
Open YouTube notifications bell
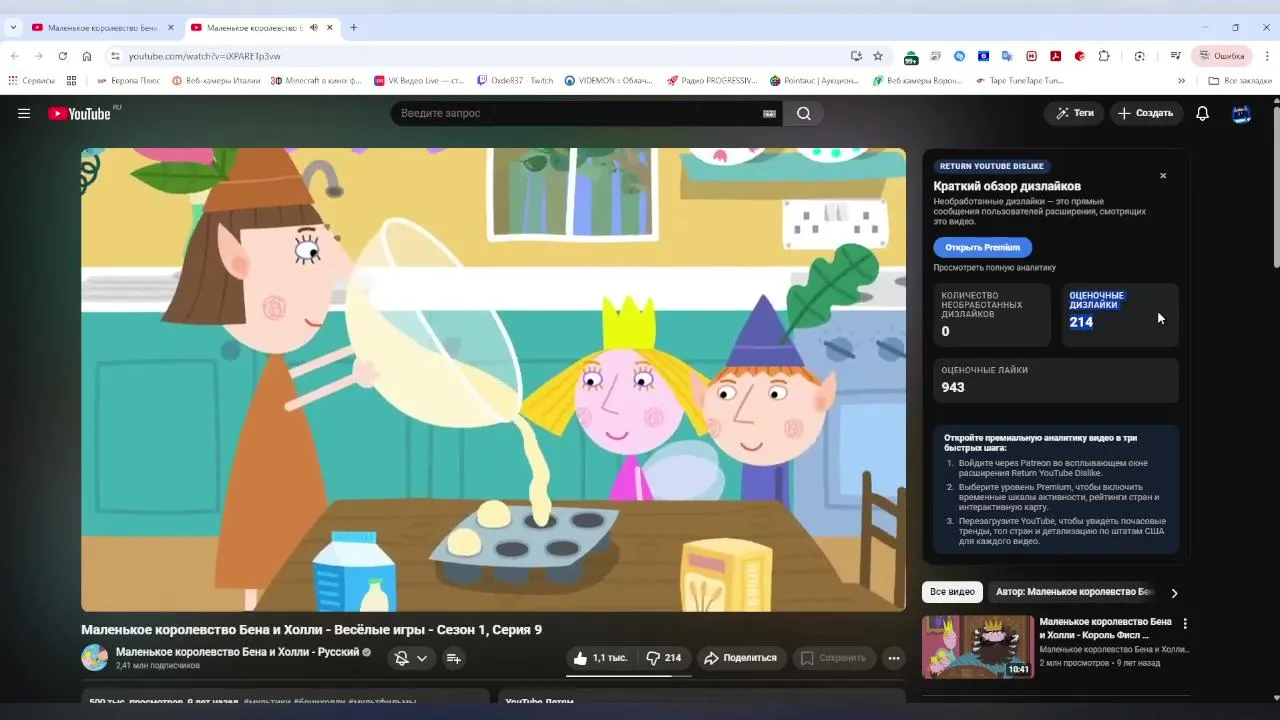(x=1202, y=113)
